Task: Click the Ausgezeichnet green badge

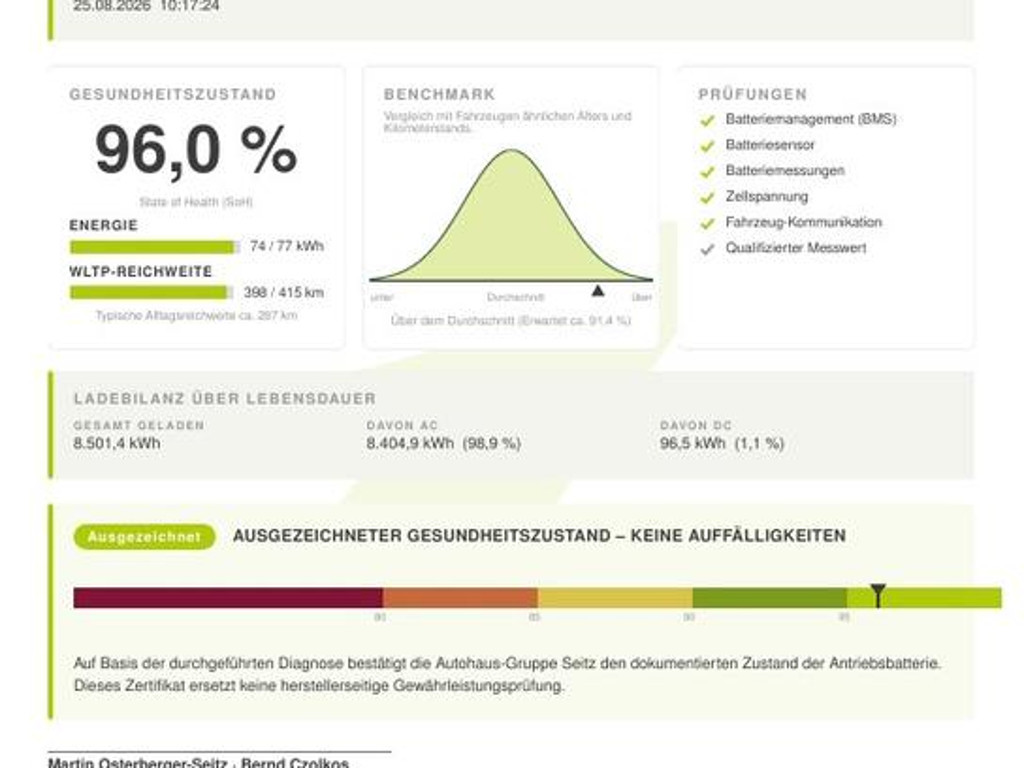Action: (x=144, y=537)
